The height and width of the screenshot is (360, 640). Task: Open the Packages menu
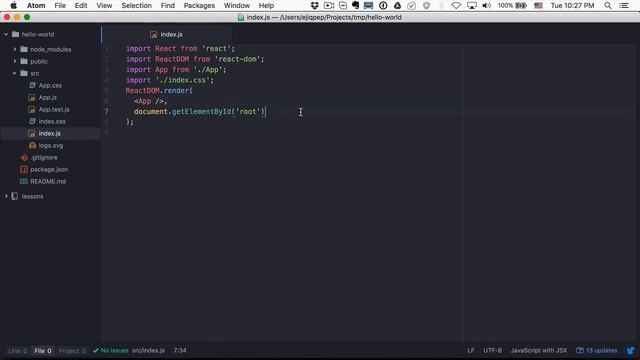click(199, 5)
